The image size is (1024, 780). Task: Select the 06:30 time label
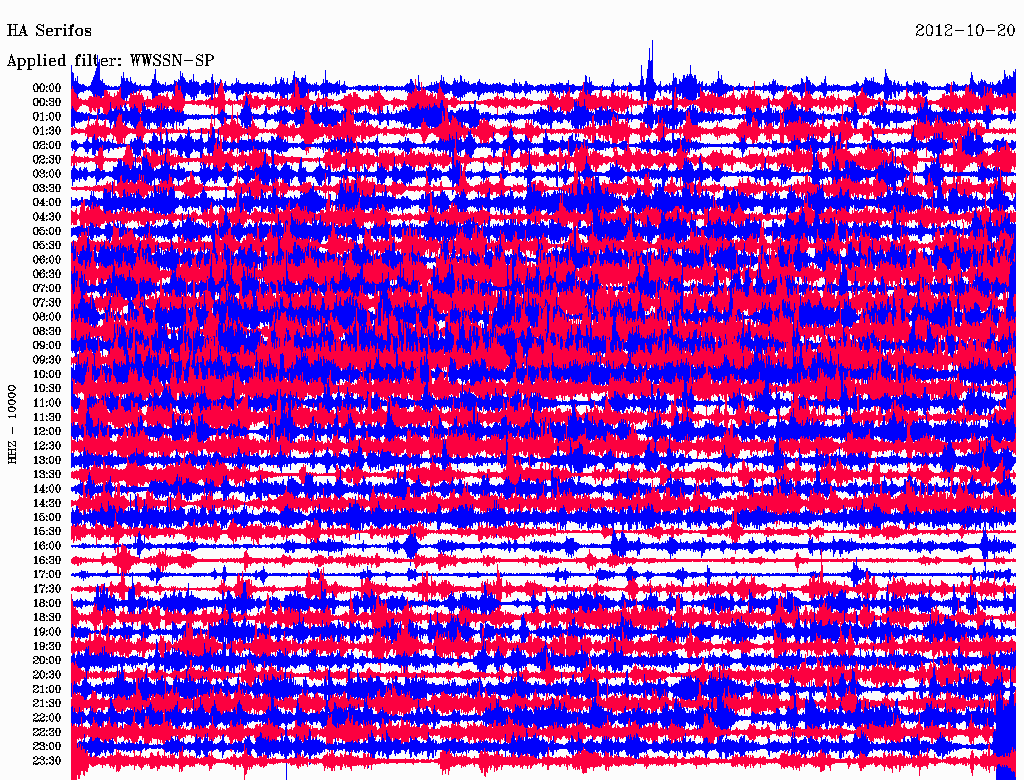[x=47, y=274]
